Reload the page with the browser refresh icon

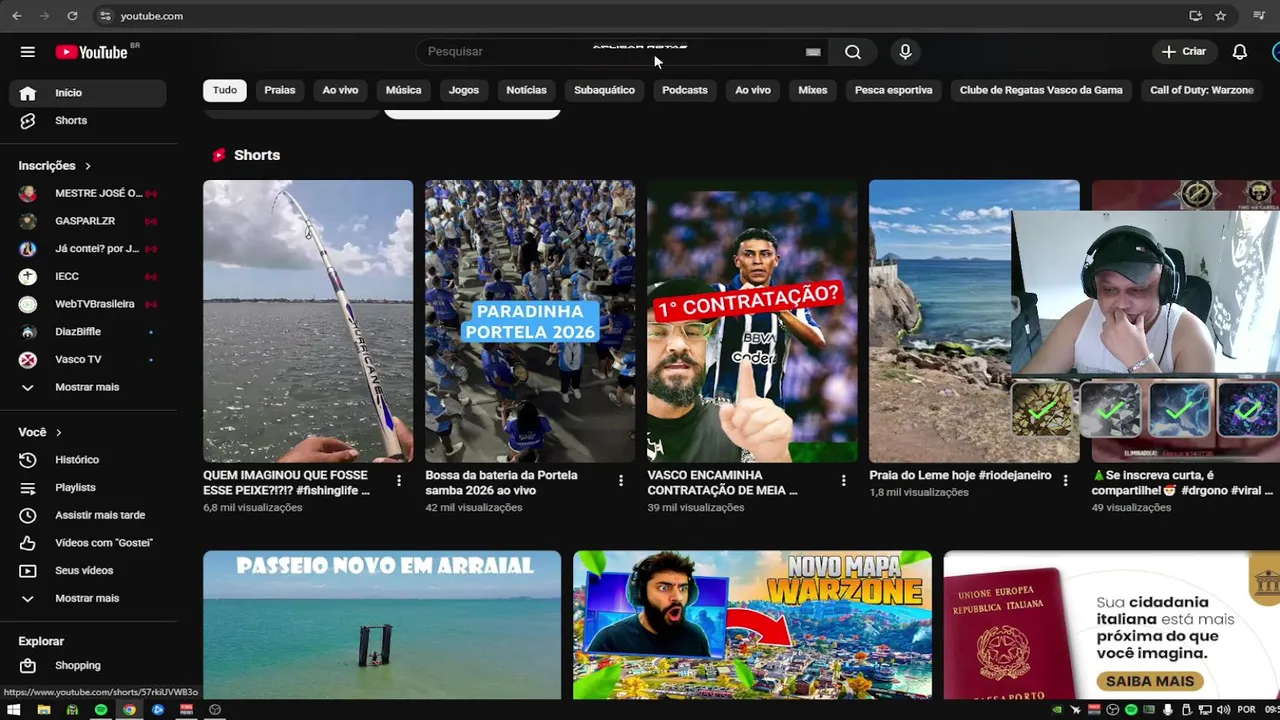click(72, 16)
